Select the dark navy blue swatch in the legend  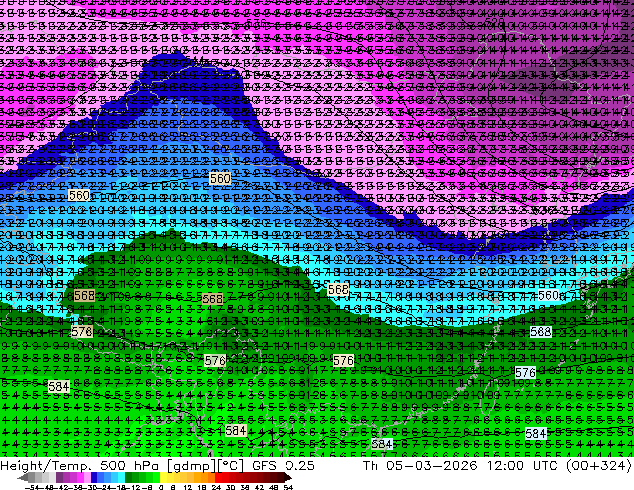94,477
